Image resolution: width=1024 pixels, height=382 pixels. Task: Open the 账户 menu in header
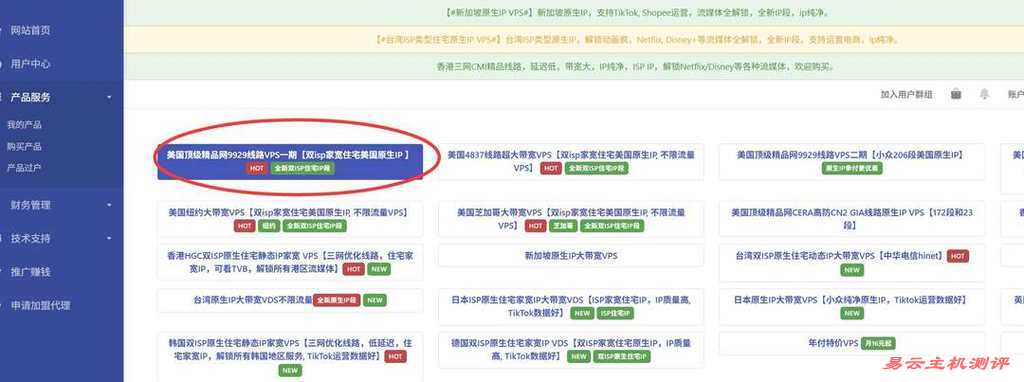[x=1016, y=95]
